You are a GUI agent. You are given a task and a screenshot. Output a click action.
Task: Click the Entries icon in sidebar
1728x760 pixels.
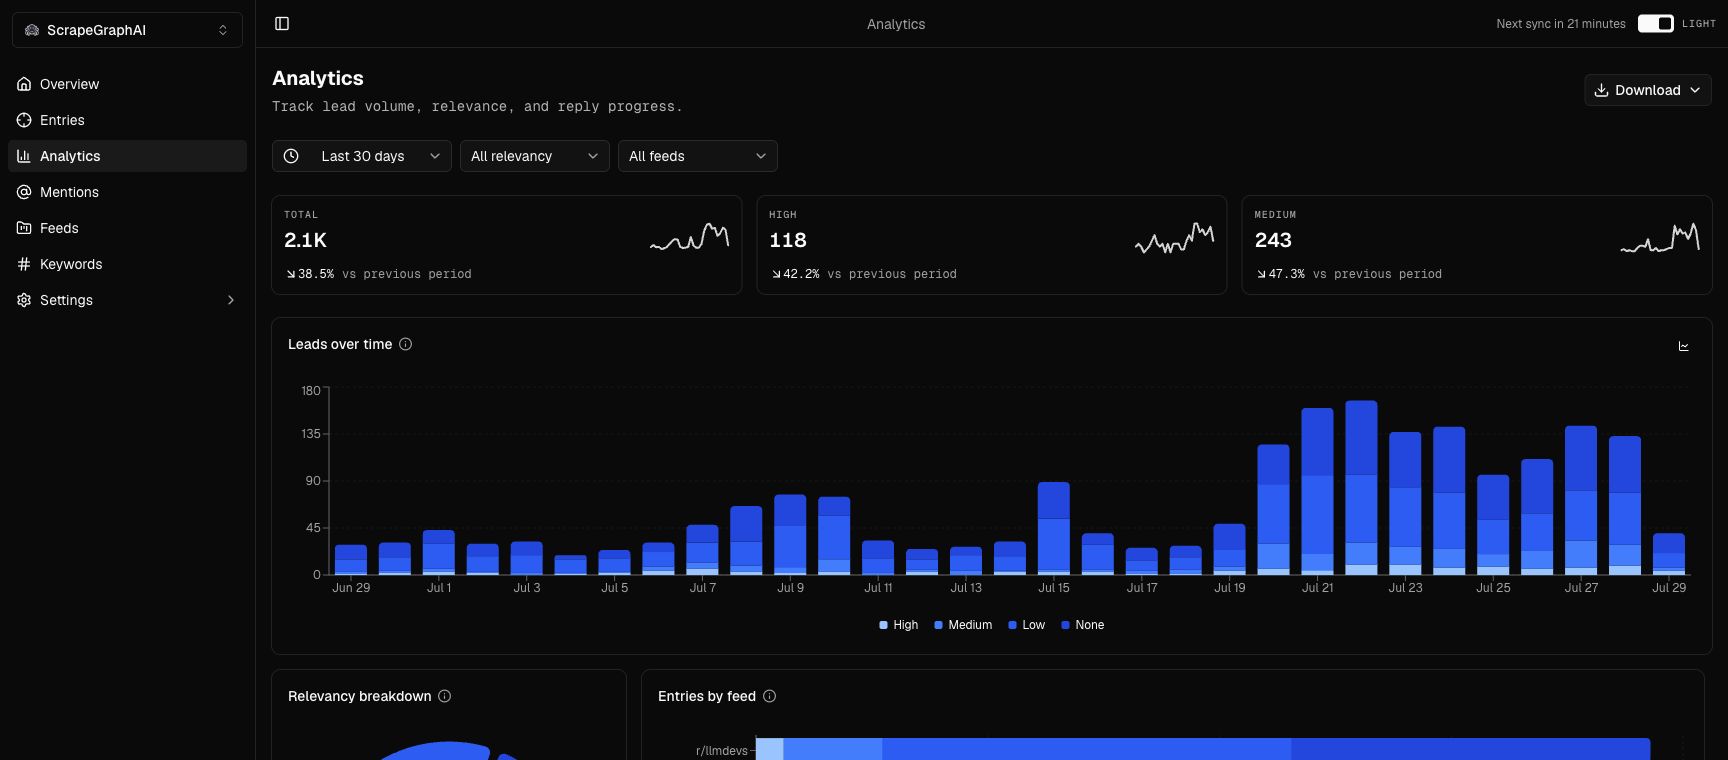pos(24,120)
